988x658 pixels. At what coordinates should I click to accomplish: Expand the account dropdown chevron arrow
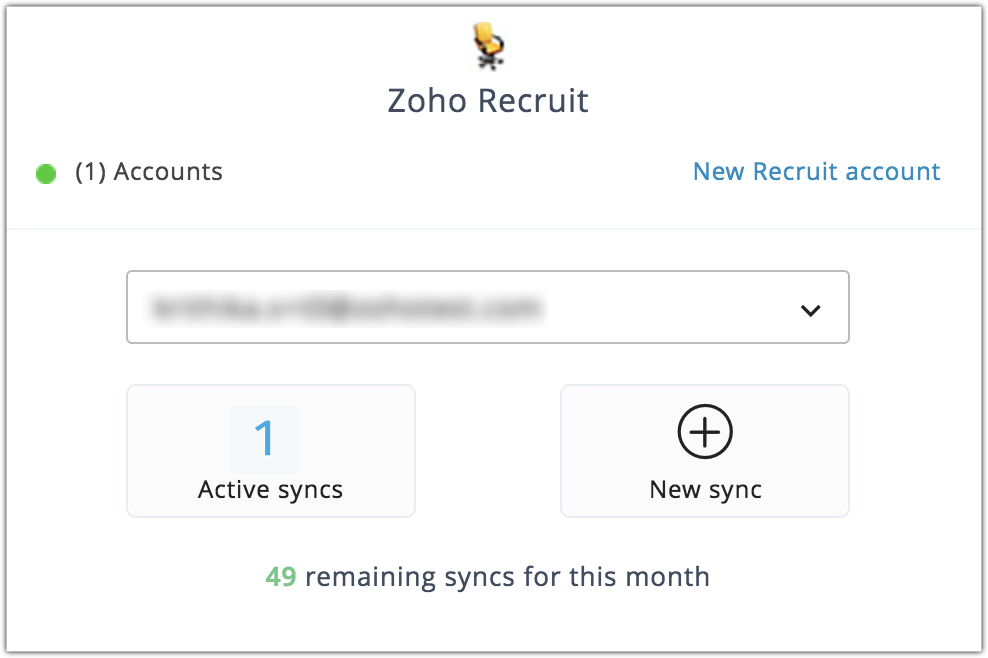coord(811,310)
